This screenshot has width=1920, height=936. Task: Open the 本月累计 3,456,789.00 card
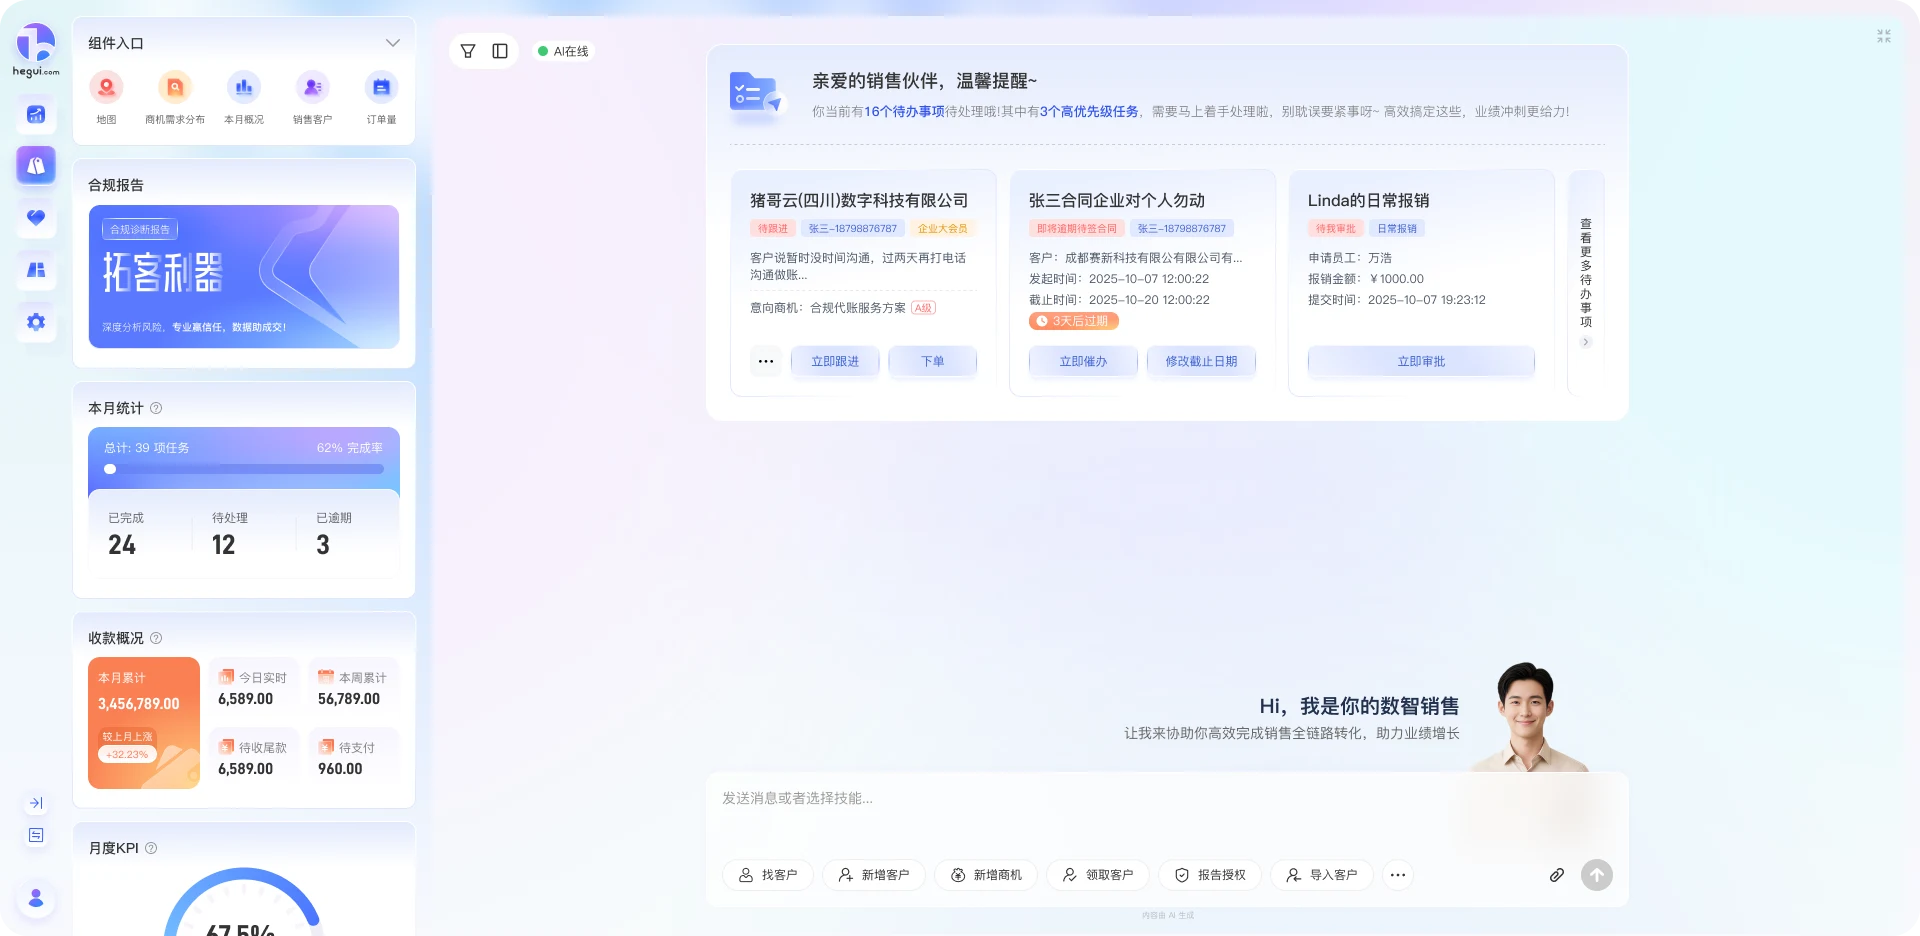pyautogui.click(x=144, y=723)
